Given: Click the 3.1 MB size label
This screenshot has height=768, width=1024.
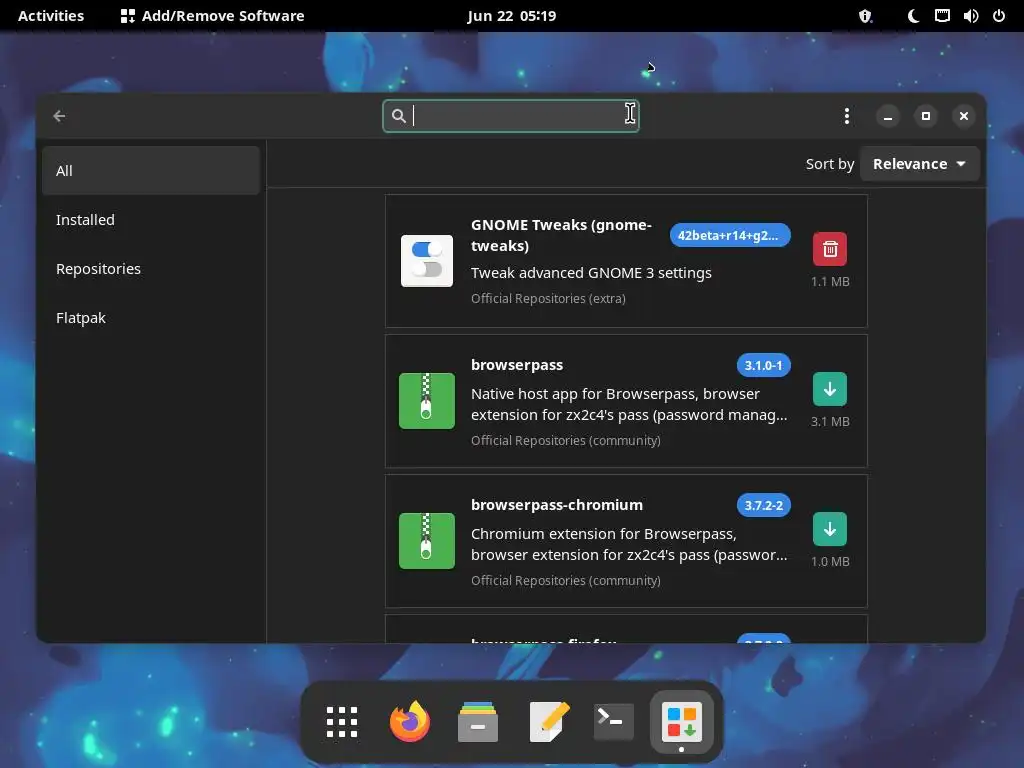Looking at the screenshot, I should [830, 421].
